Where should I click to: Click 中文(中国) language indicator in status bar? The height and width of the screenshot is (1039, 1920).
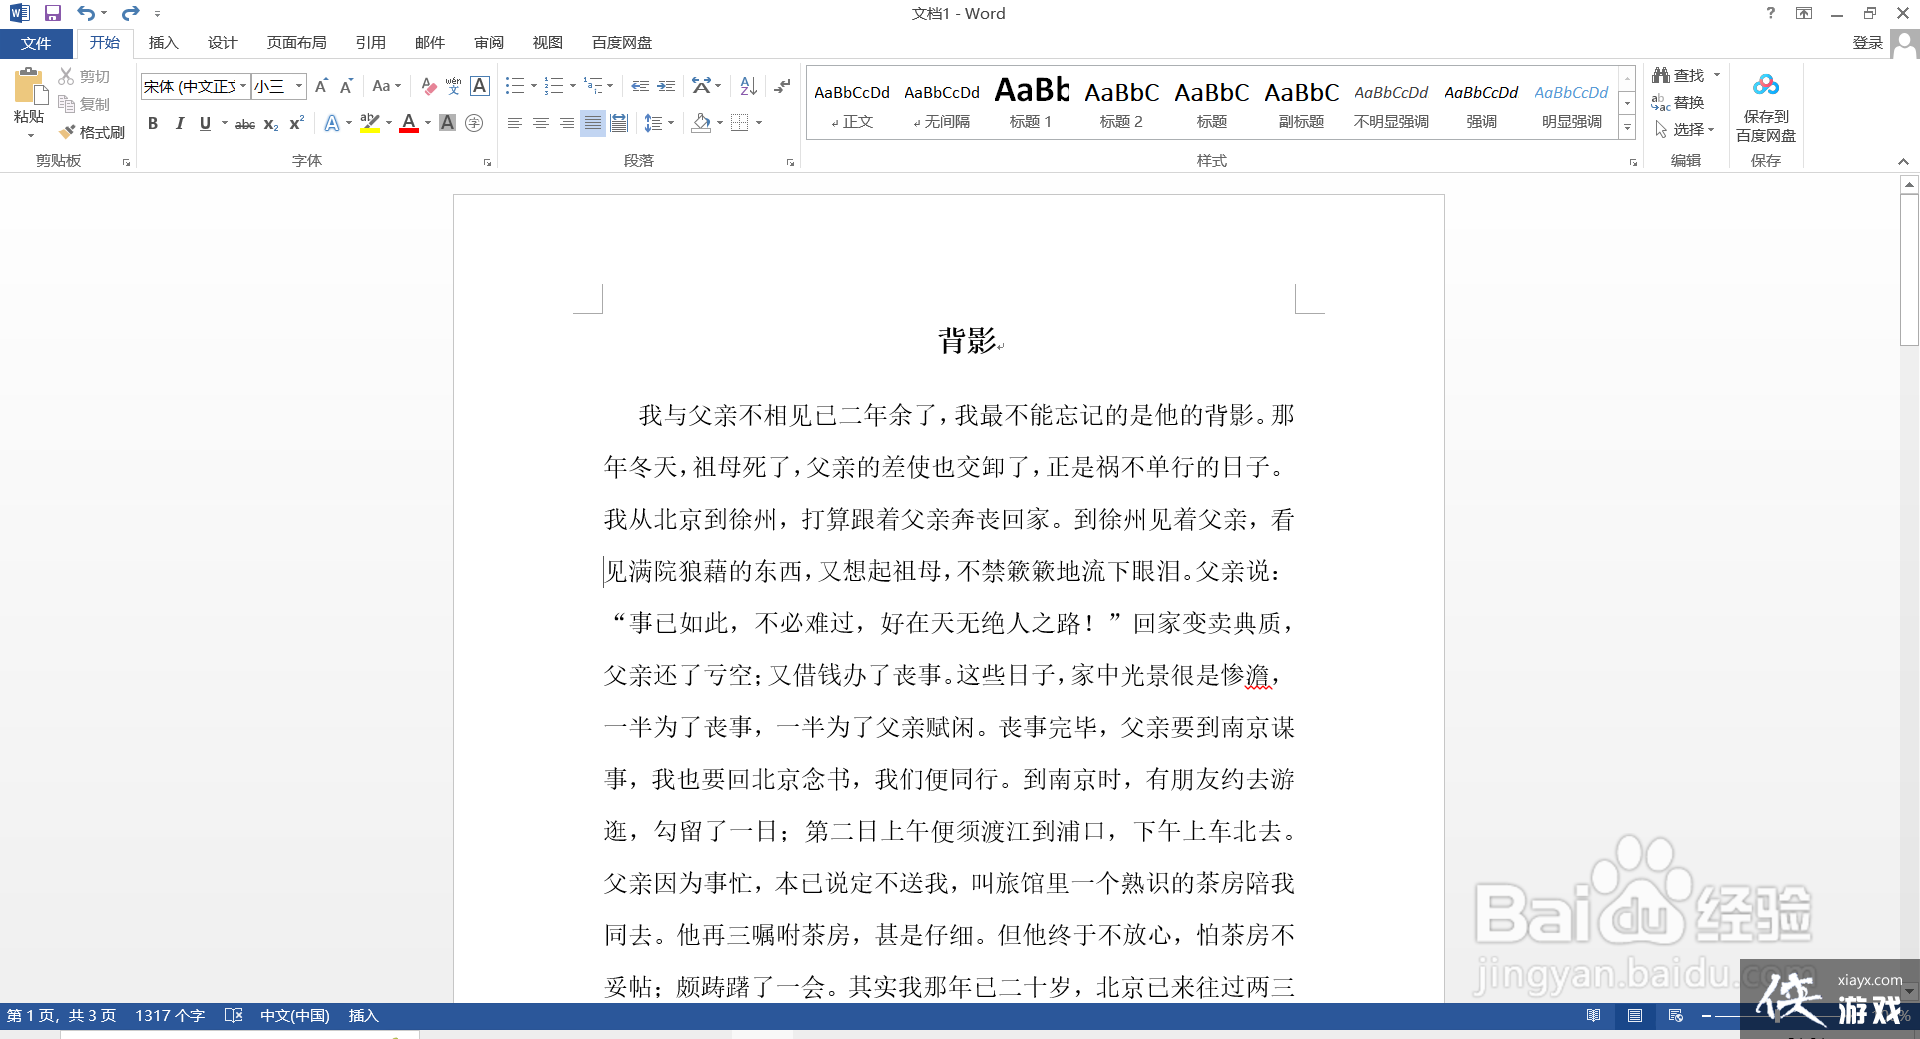[x=294, y=1015]
